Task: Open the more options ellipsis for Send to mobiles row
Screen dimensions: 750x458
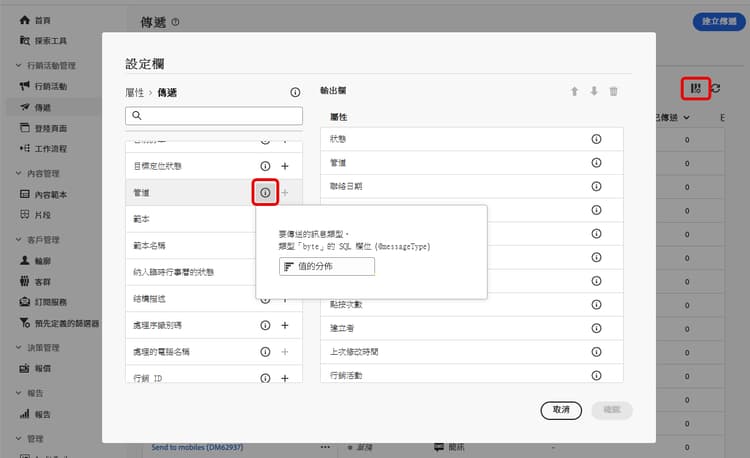Action: (x=325, y=447)
